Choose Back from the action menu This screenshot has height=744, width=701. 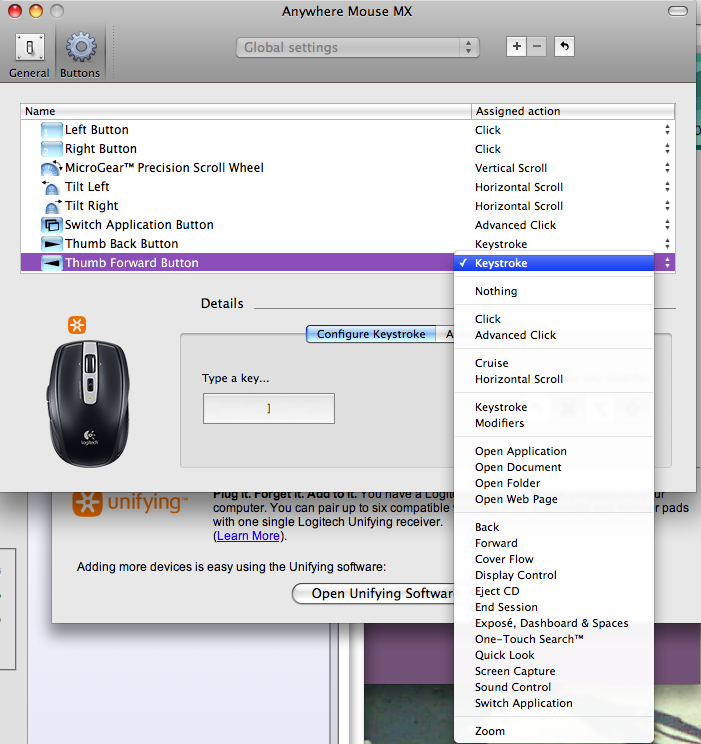(554, 527)
